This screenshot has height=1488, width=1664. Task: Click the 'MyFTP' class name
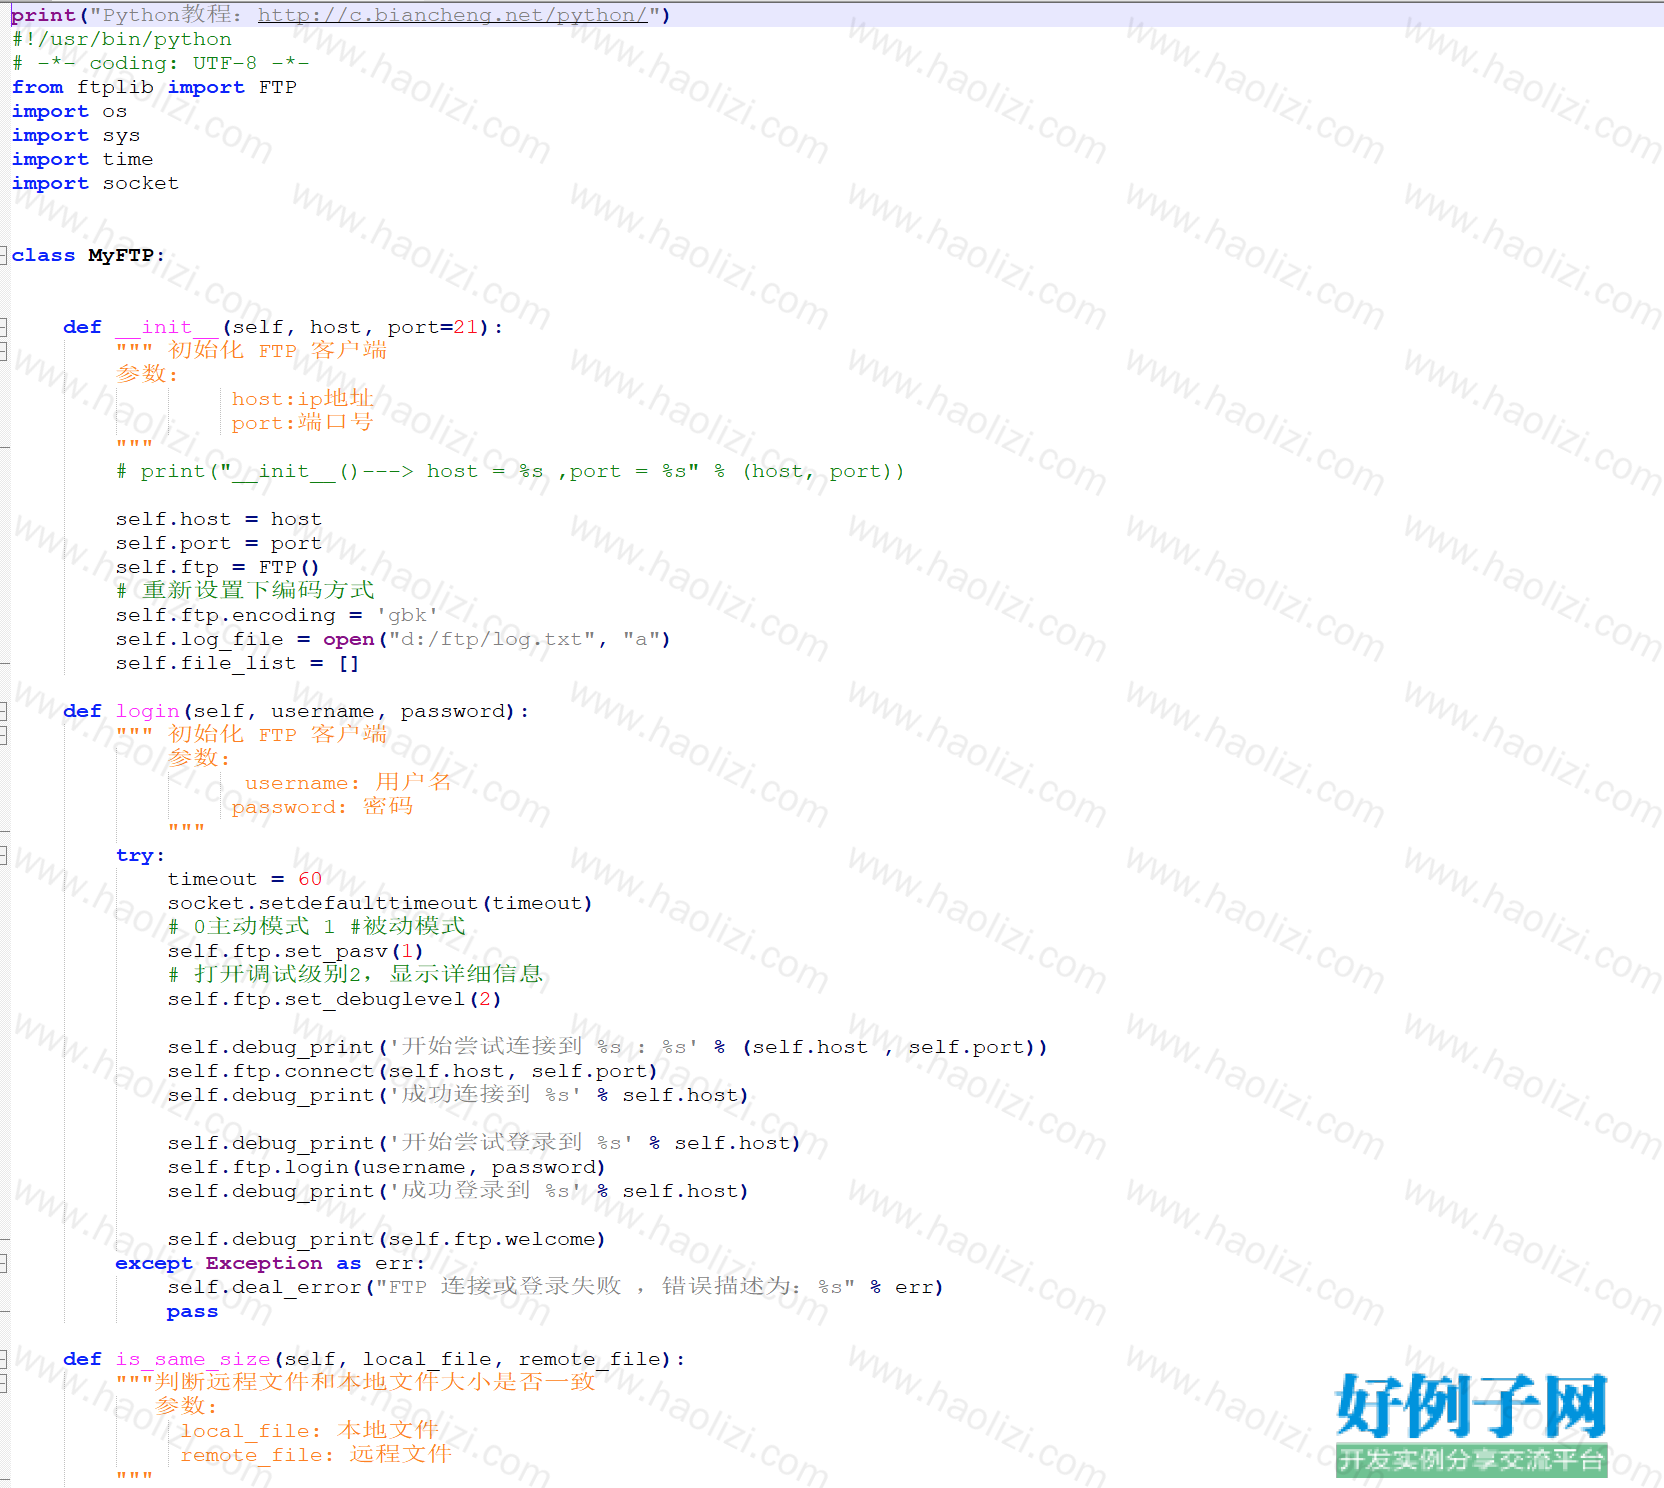(x=121, y=255)
